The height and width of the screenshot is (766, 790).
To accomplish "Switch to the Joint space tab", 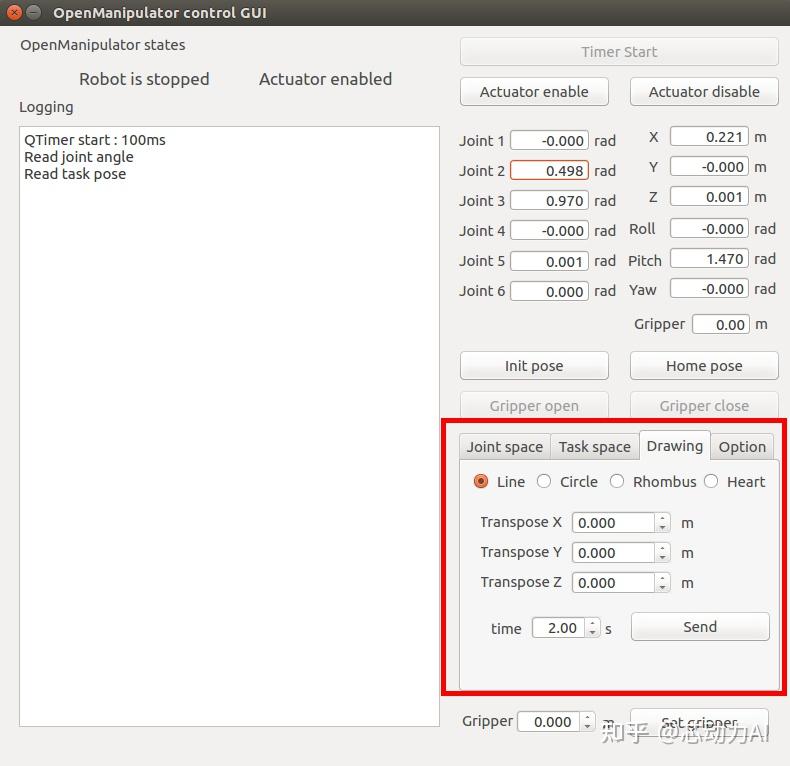I will [504, 447].
